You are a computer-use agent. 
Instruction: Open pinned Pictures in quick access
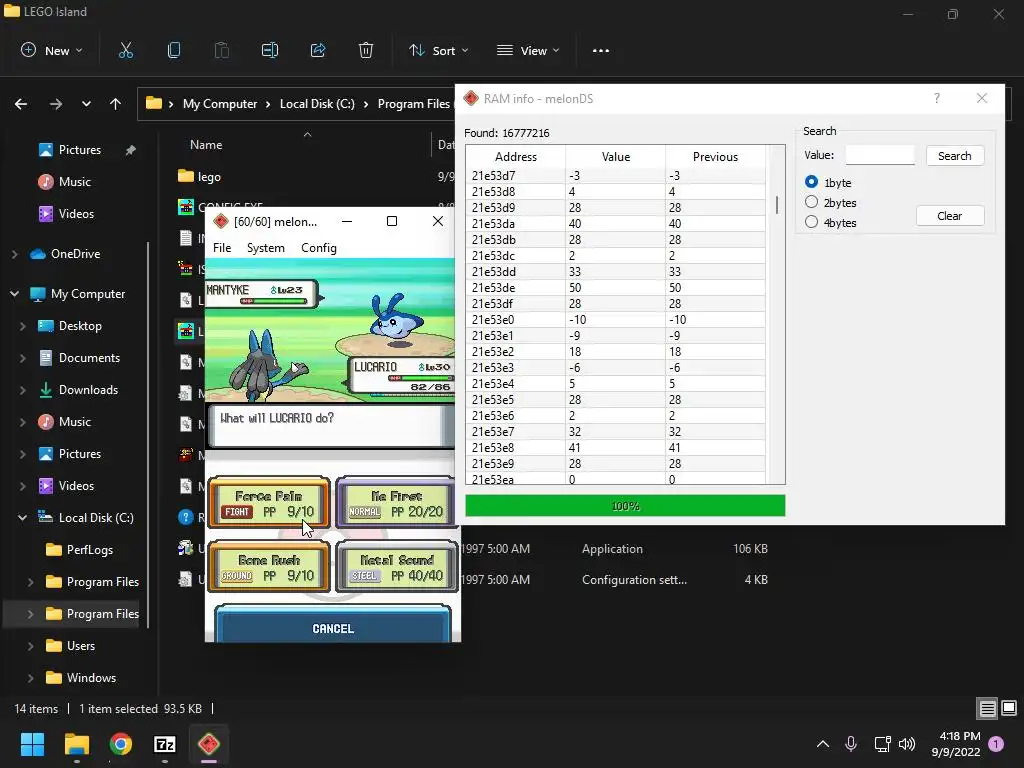80,150
